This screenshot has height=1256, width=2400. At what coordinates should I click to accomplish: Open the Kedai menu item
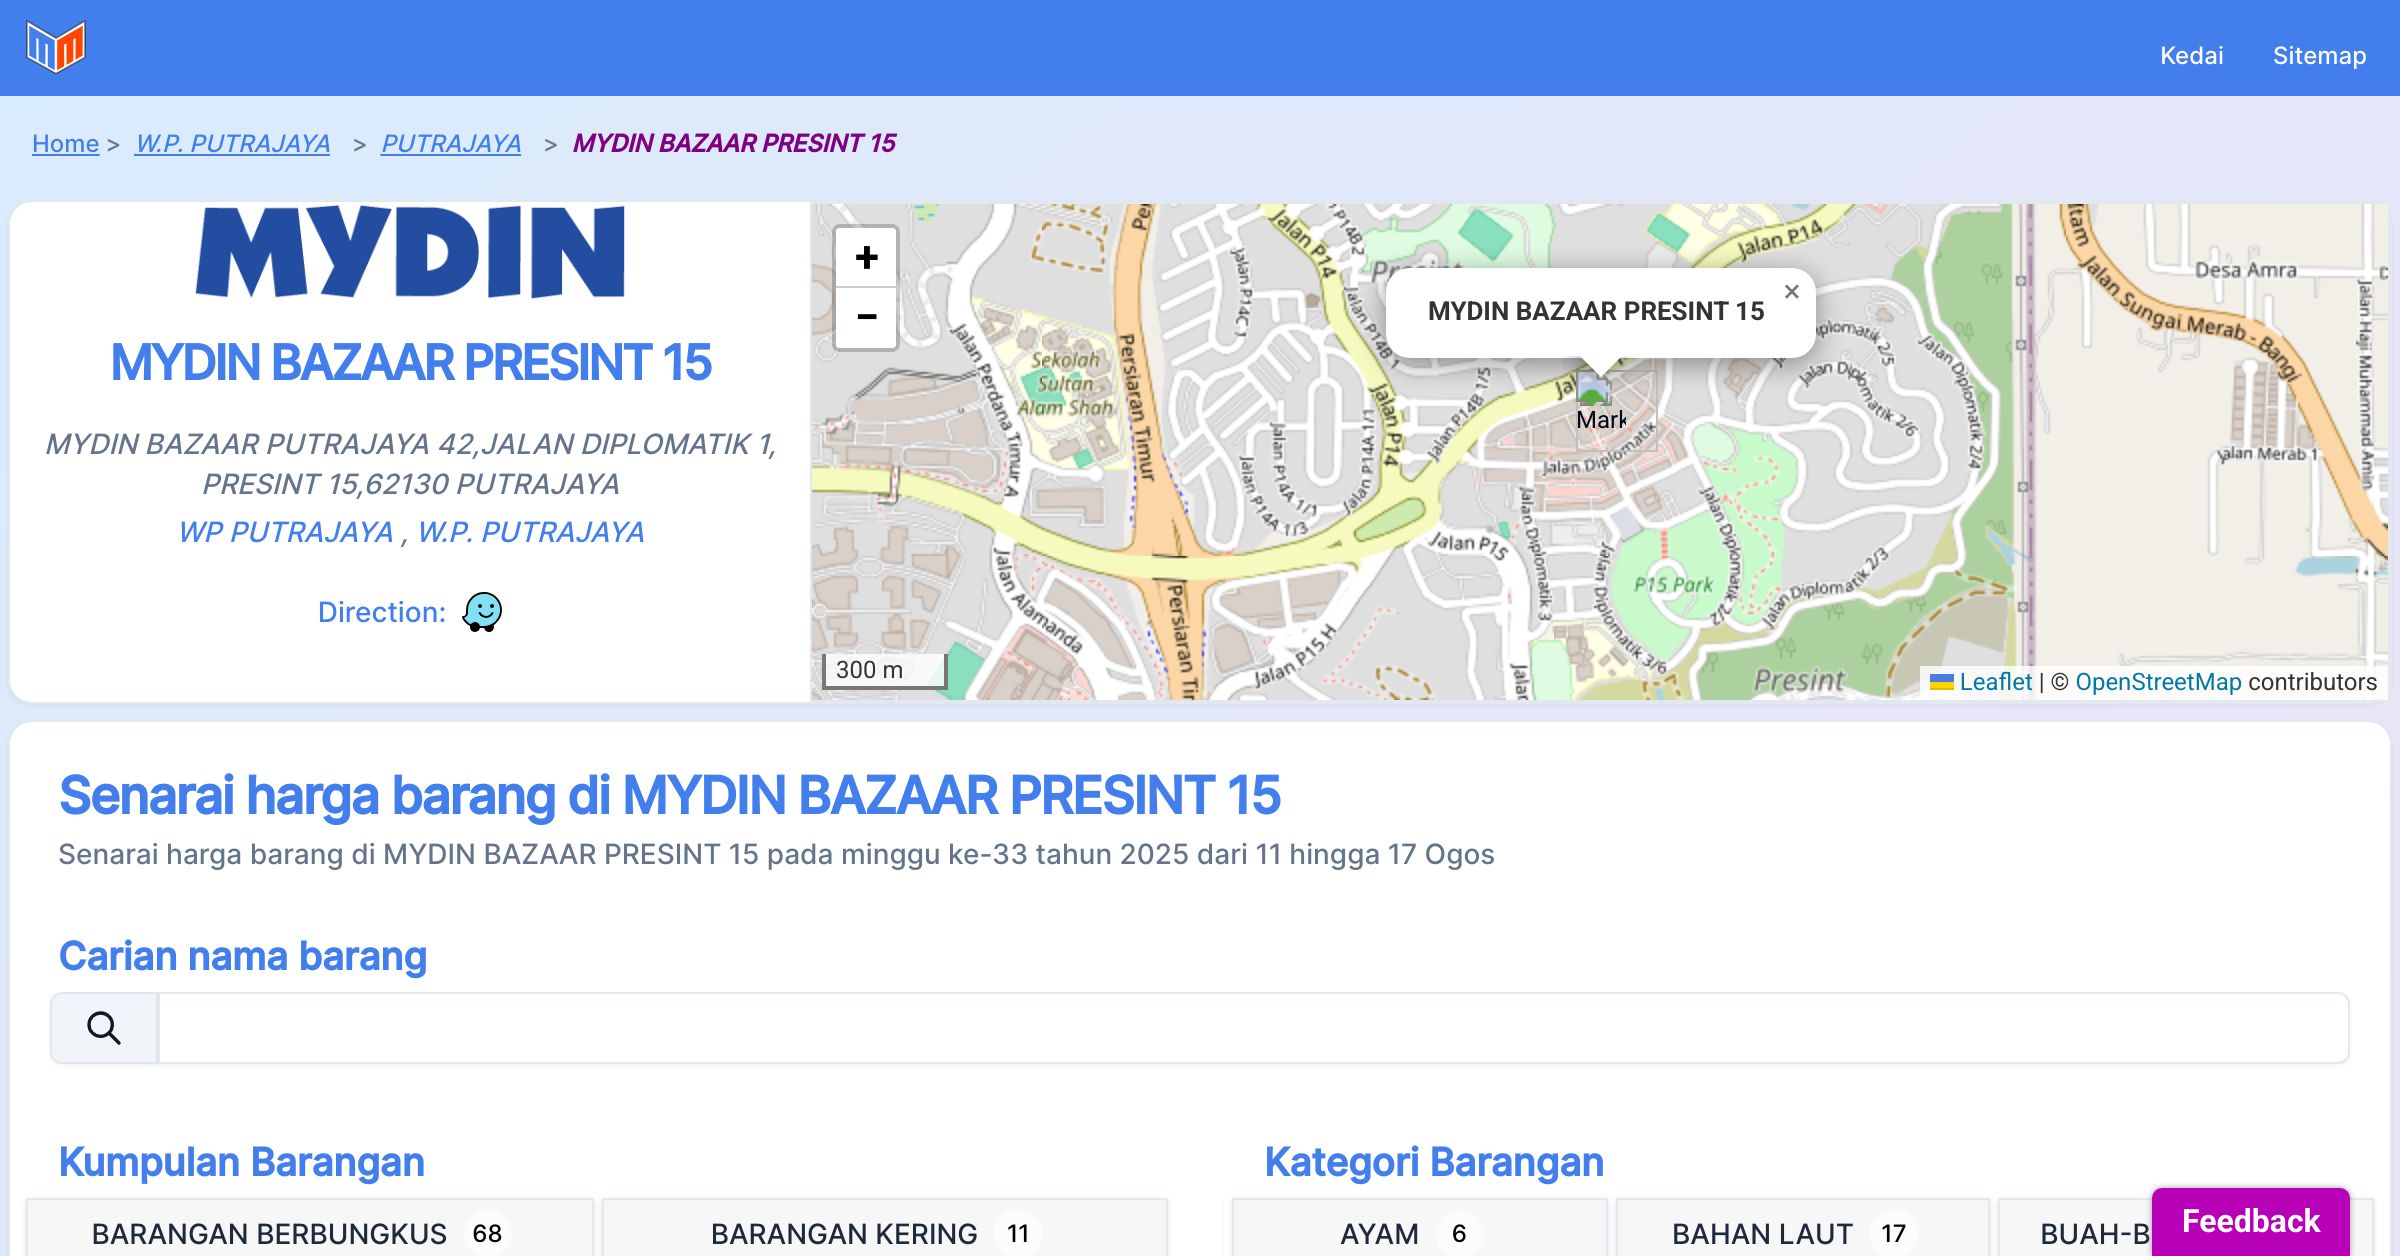tap(2191, 55)
